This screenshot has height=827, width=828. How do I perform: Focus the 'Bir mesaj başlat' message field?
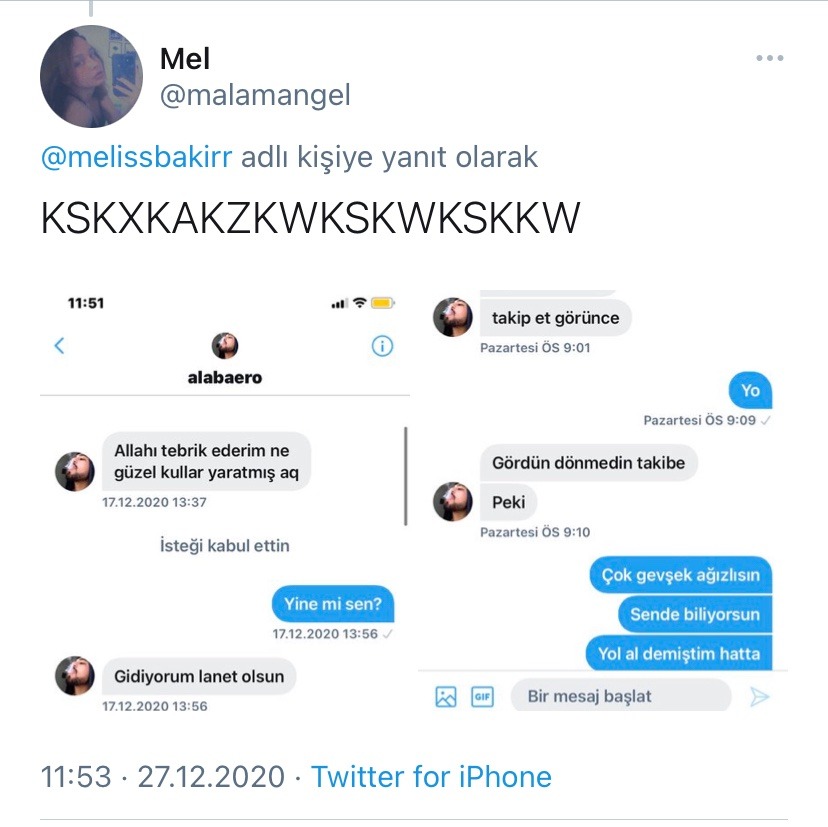(621, 696)
